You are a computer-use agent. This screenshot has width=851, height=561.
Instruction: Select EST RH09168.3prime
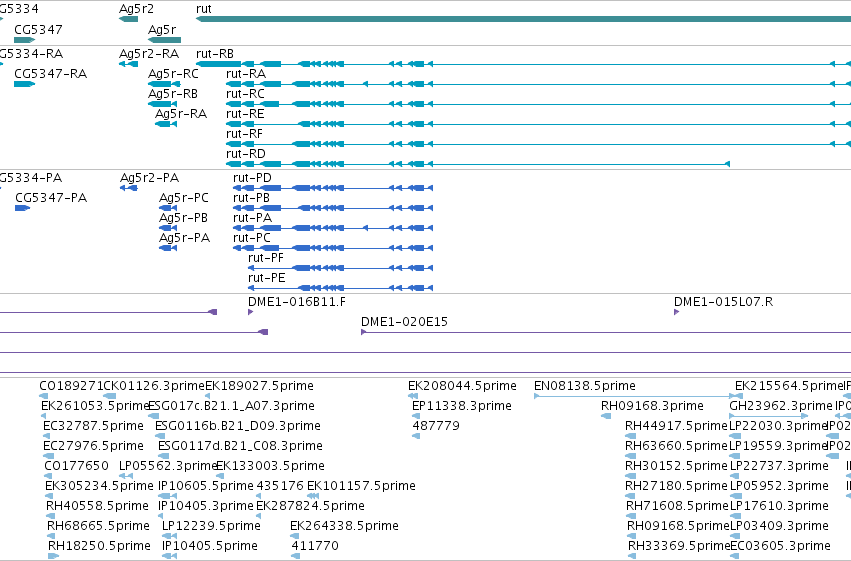(652, 406)
